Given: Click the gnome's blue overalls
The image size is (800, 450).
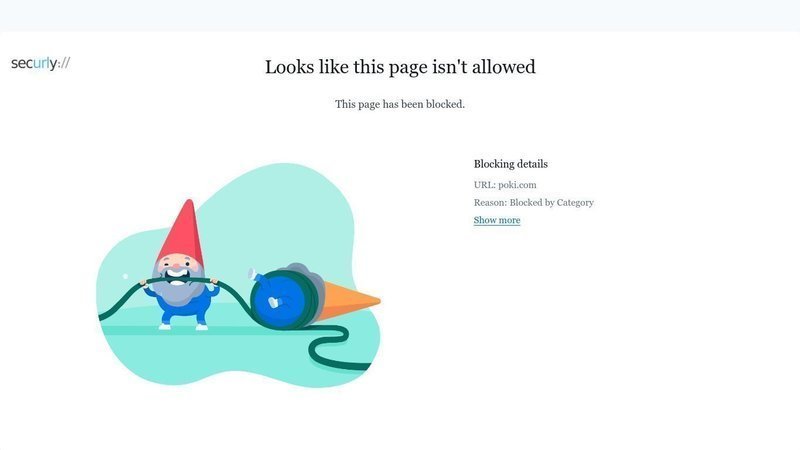Looking at the screenshot, I should tap(184, 305).
